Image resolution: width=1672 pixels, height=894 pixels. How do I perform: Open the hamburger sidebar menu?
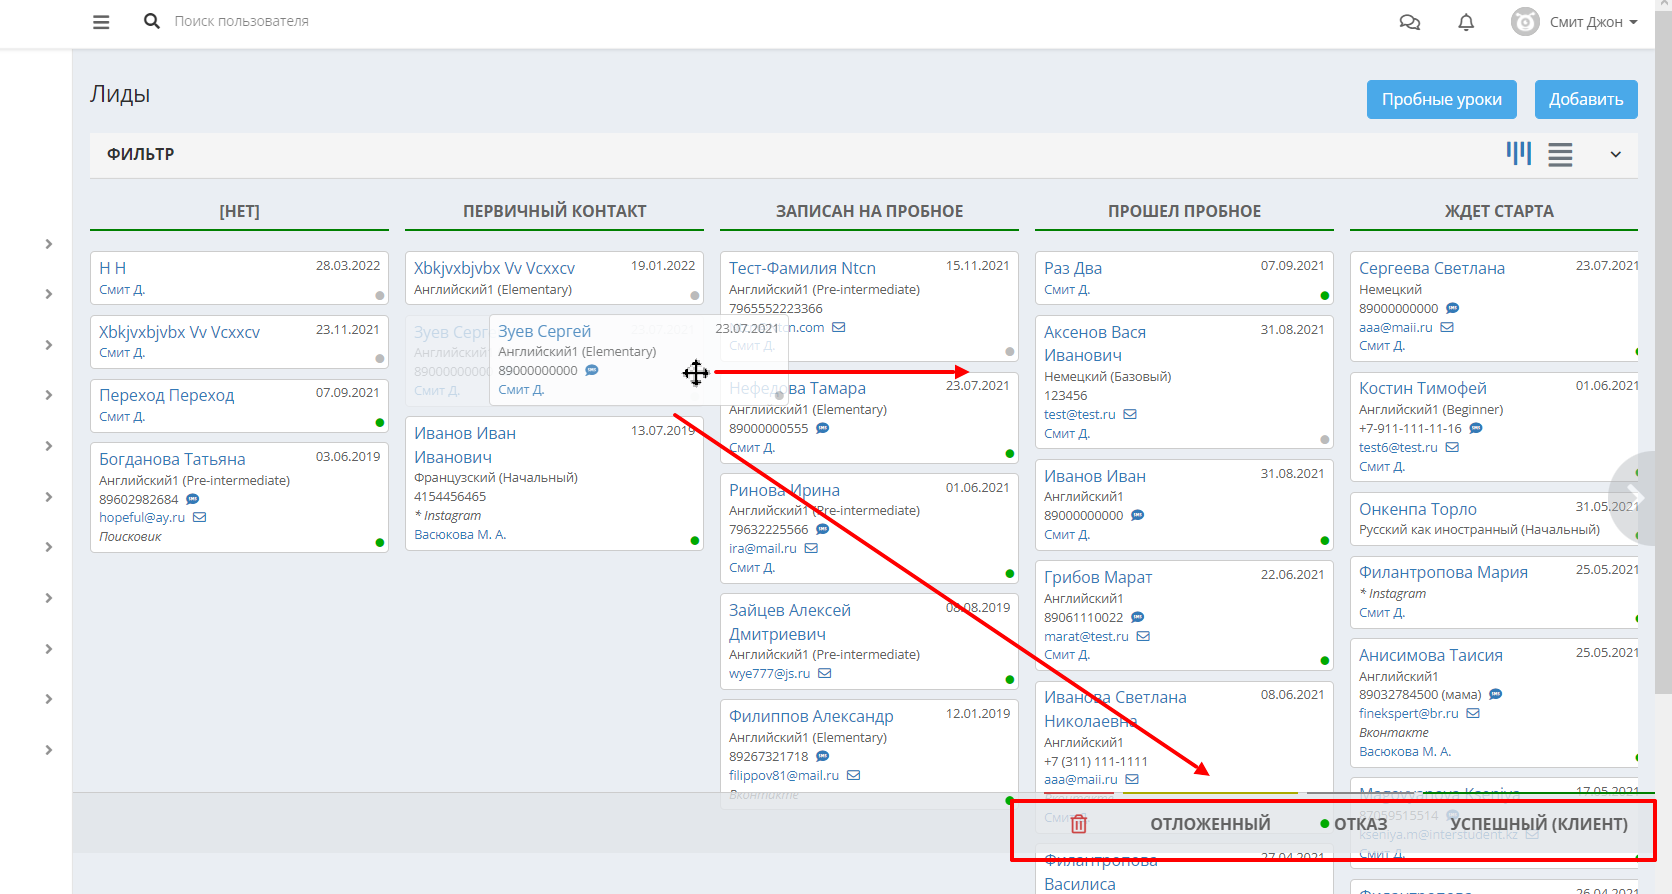click(x=101, y=21)
